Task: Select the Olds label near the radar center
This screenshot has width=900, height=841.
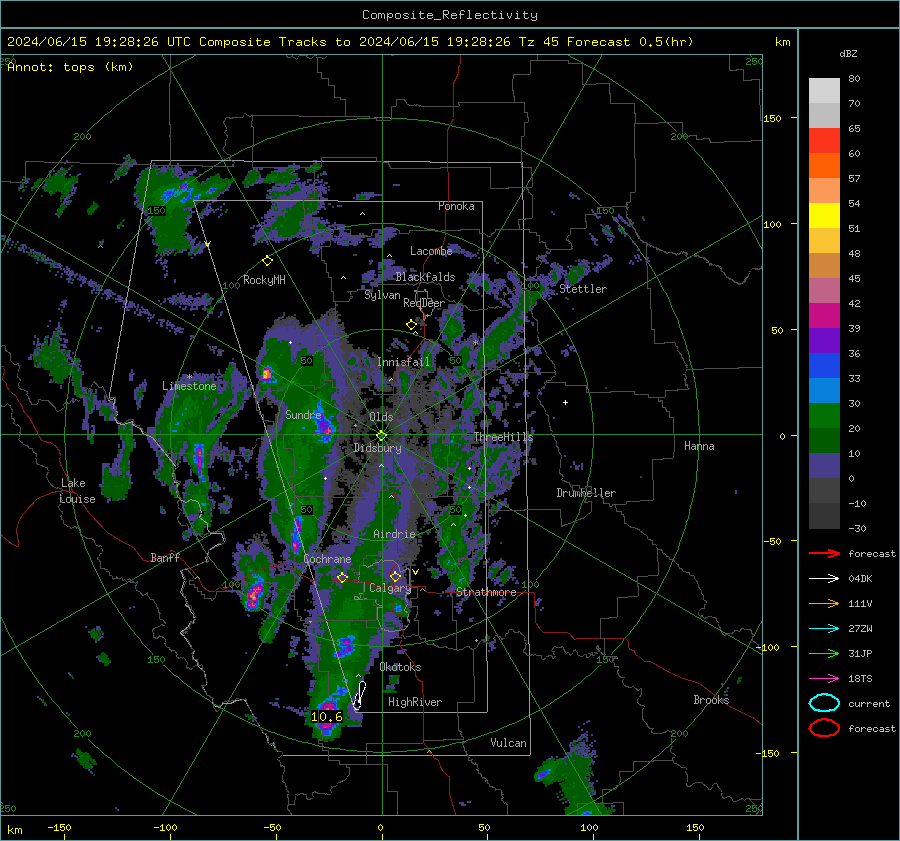Action: [381, 417]
